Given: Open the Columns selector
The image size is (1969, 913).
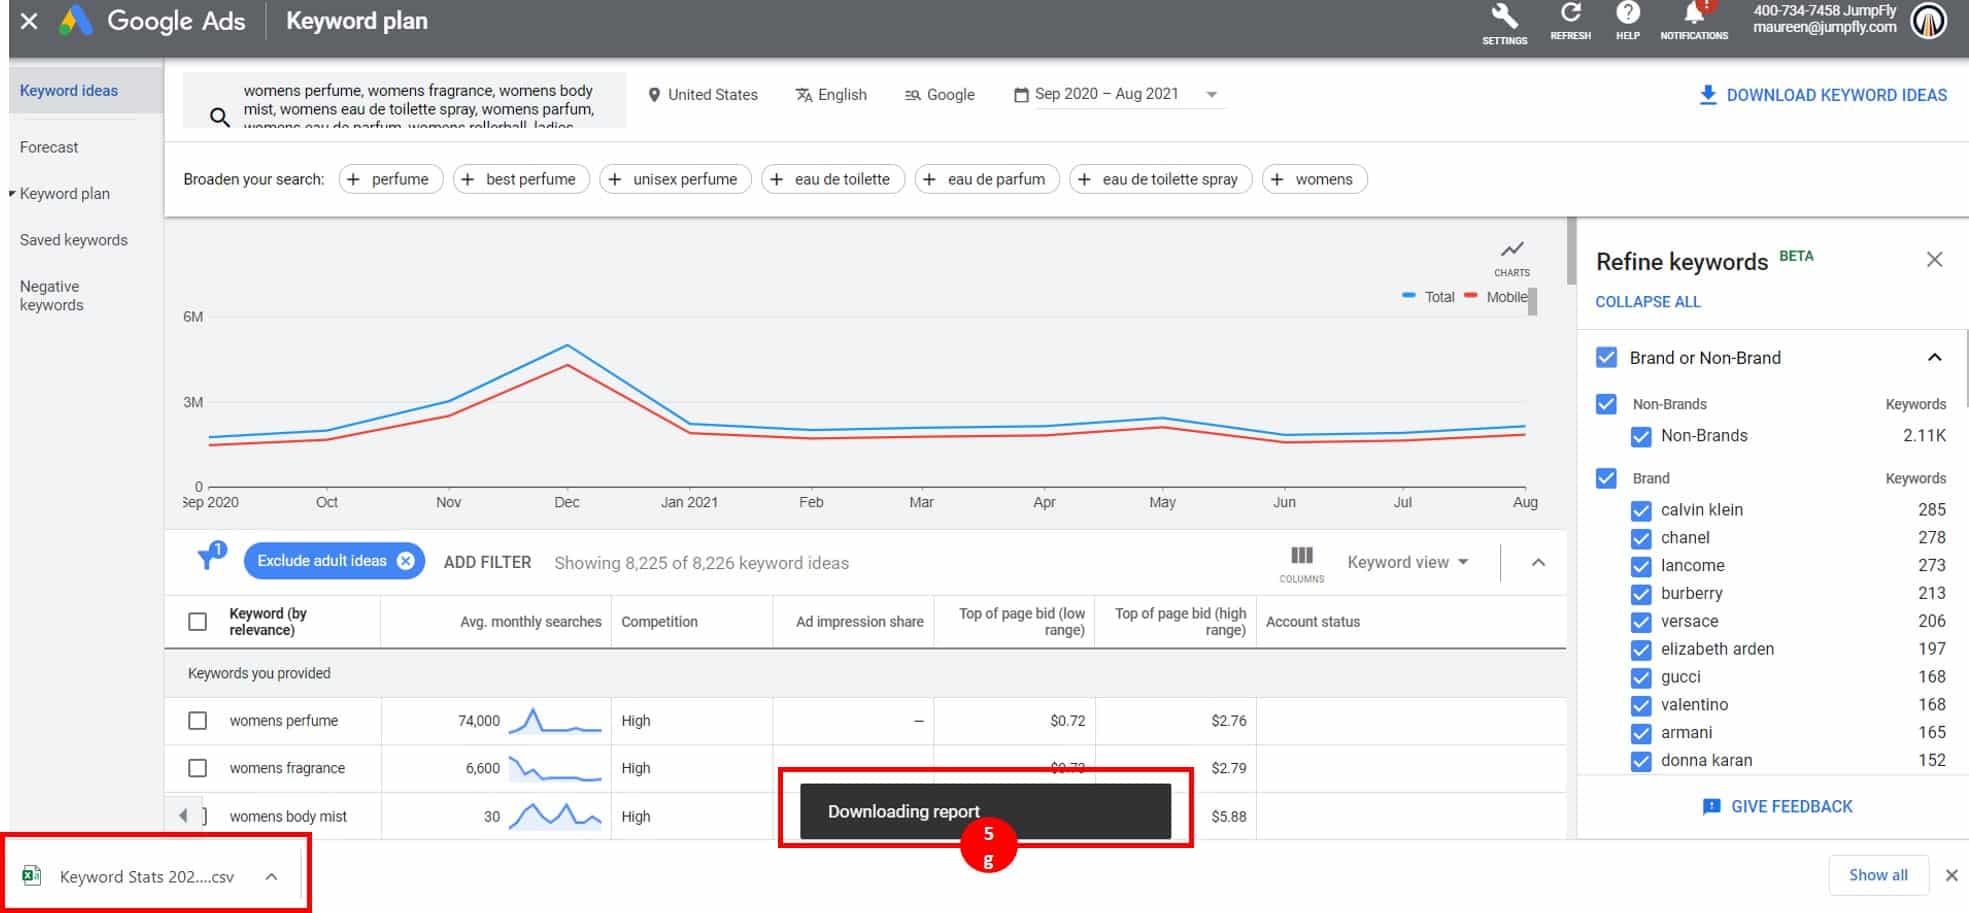Looking at the screenshot, I should coord(1301,564).
